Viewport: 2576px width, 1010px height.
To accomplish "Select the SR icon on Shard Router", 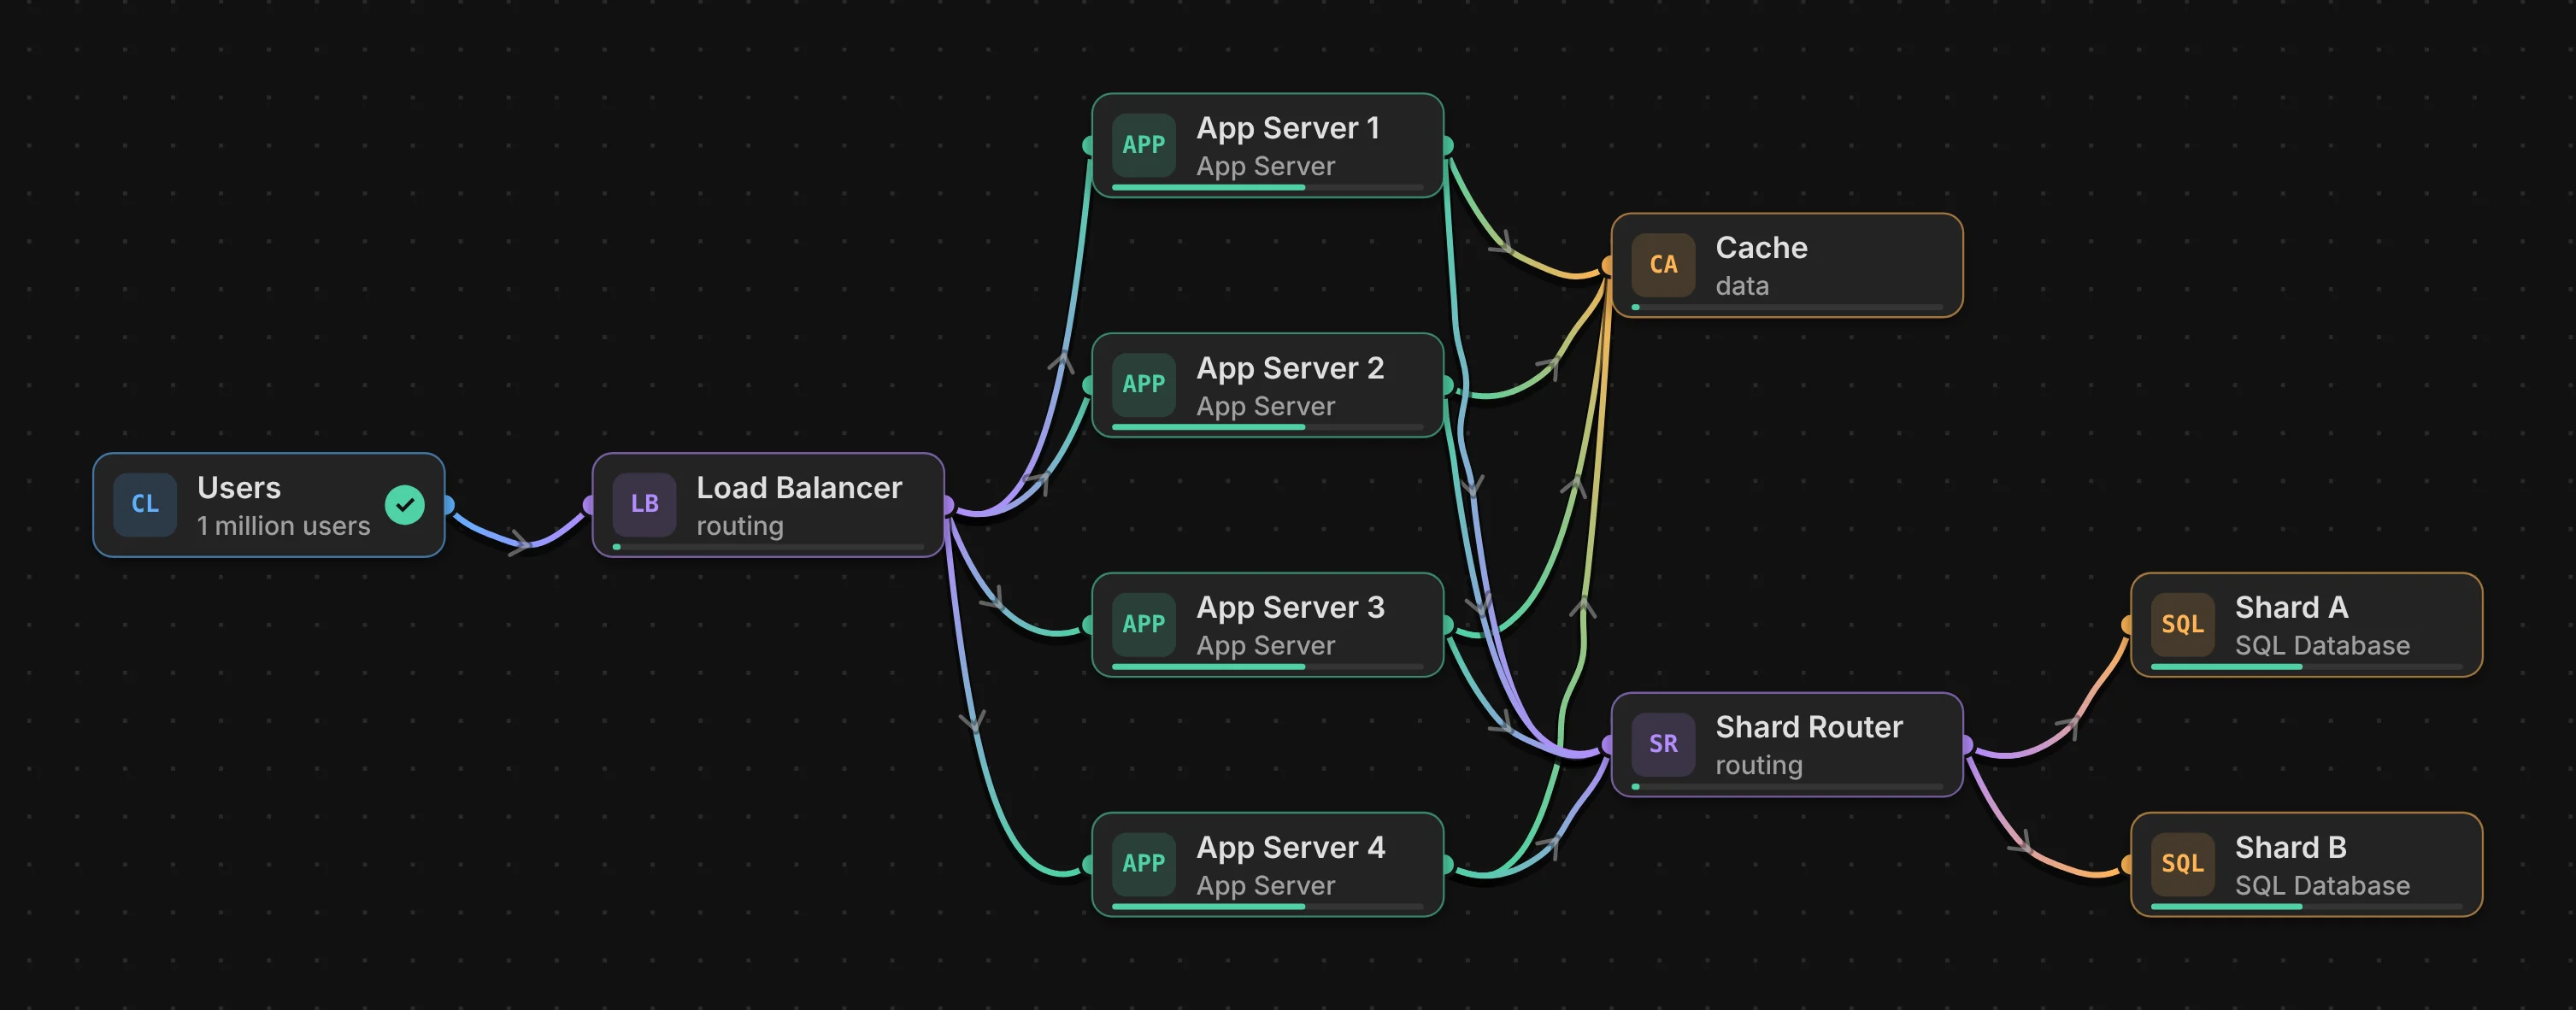I will pyautogui.click(x=1663, y=744).
